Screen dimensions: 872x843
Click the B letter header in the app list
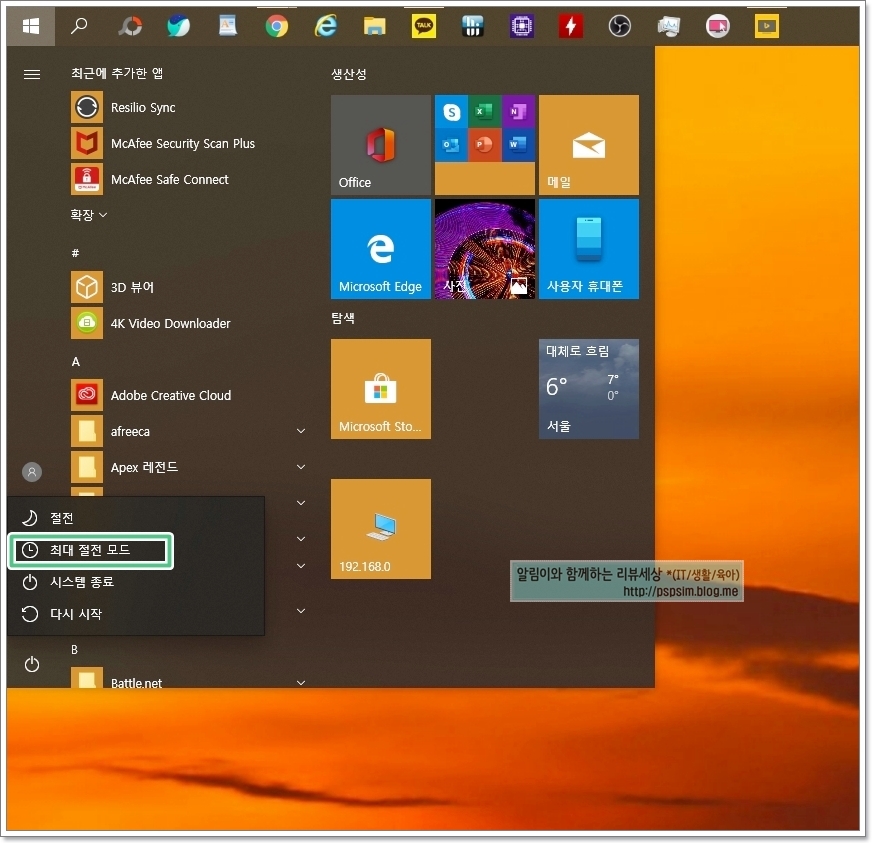tap(75, 649)
